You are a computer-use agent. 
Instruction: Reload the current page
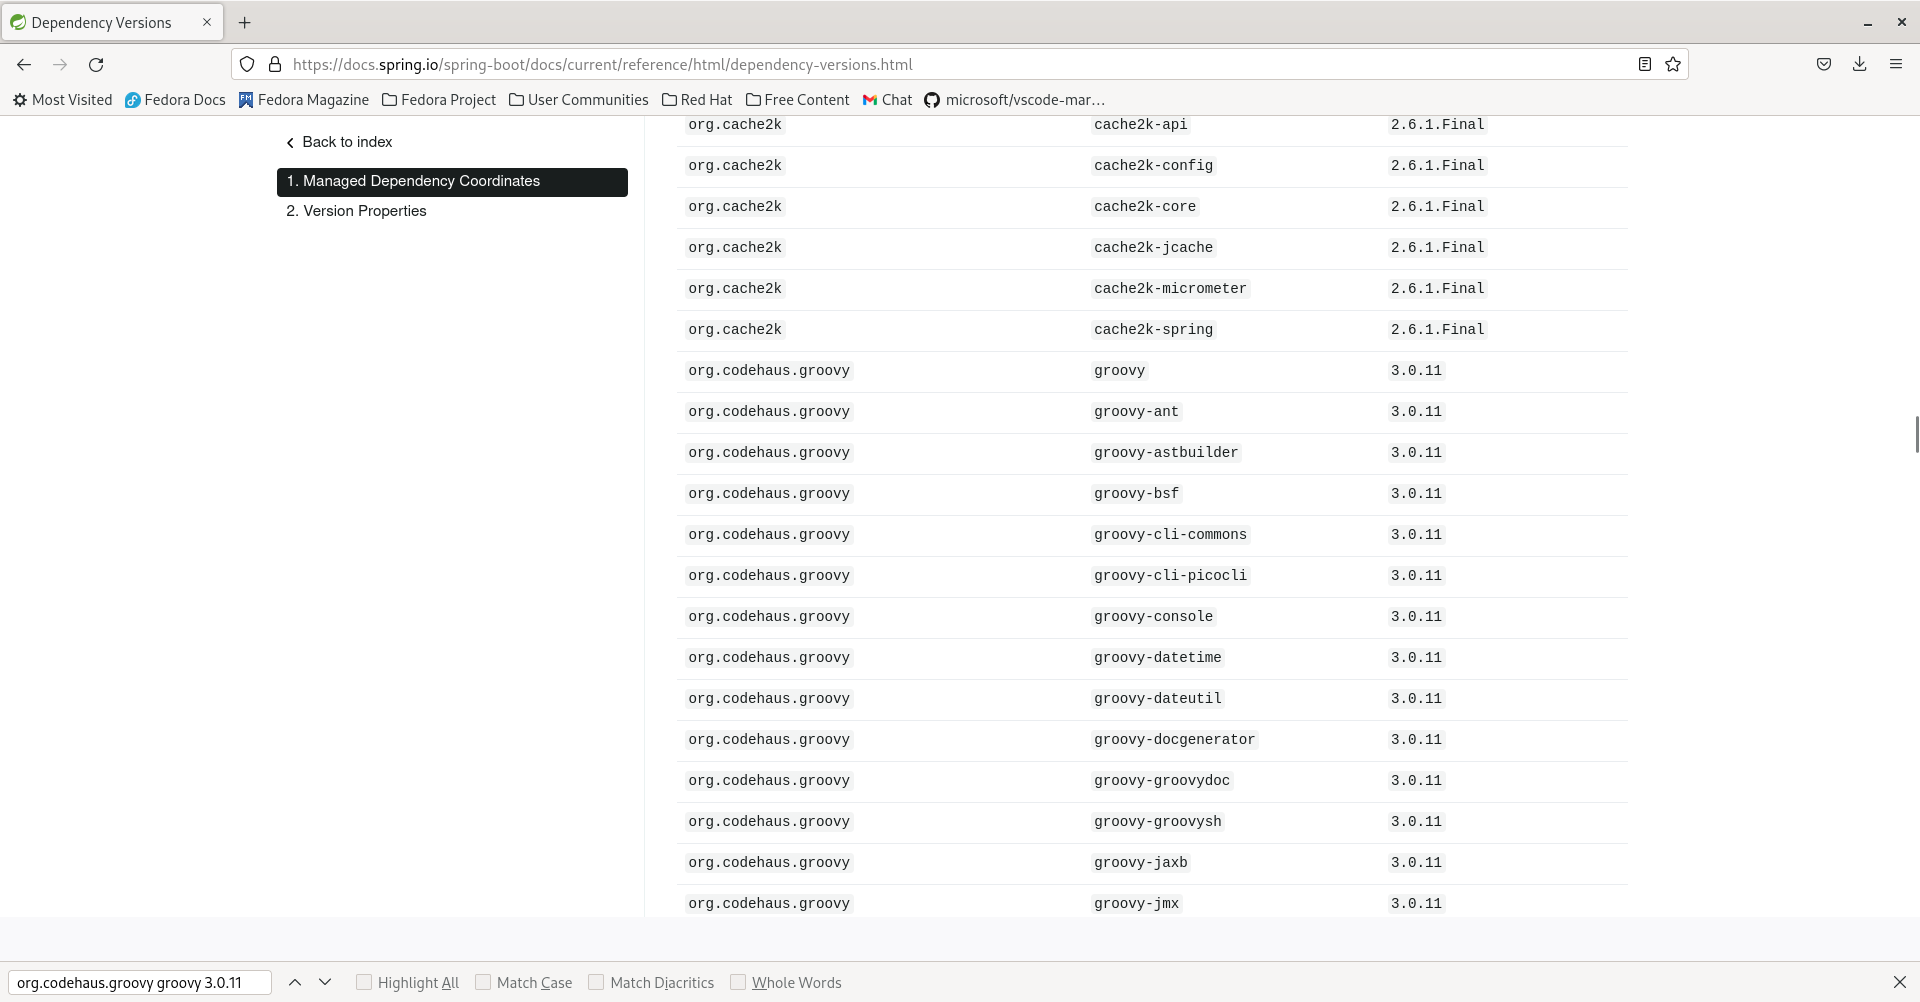point(96,64)
